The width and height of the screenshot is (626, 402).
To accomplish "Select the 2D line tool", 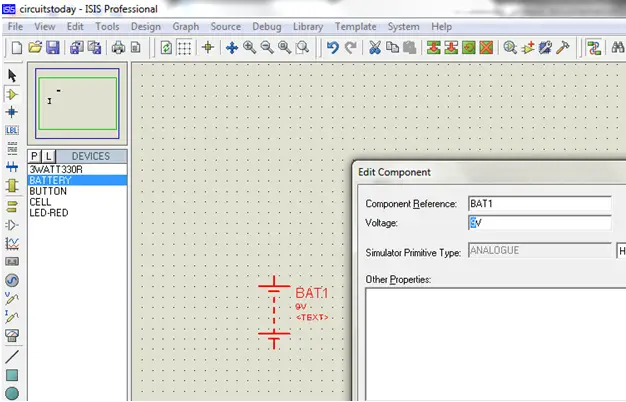I will (x=12, y=357).
